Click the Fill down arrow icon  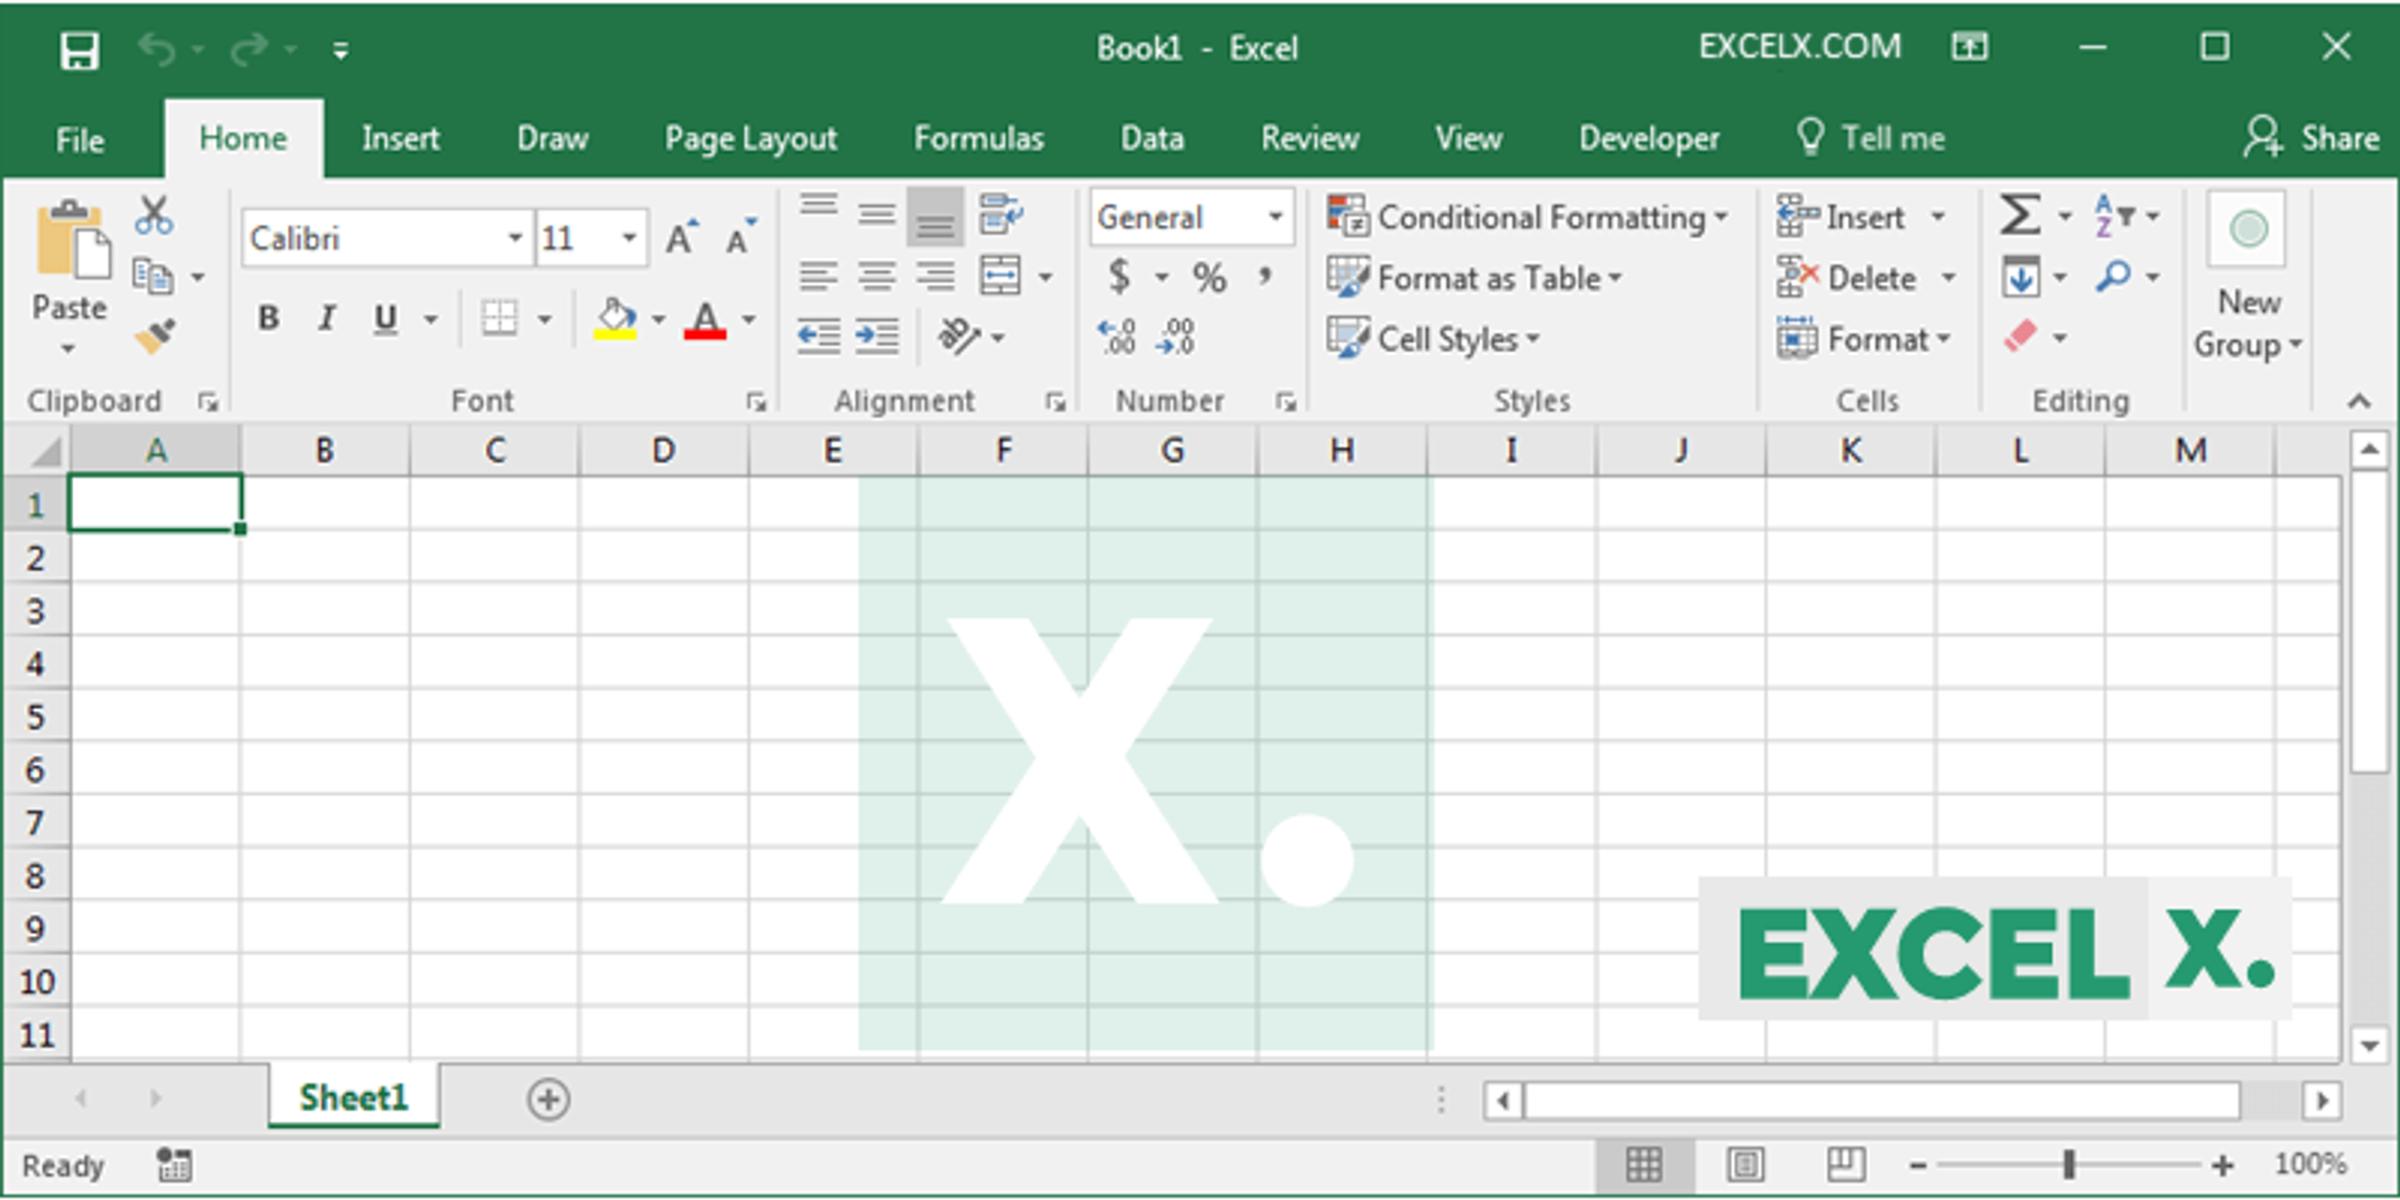tap(2021, 277)
